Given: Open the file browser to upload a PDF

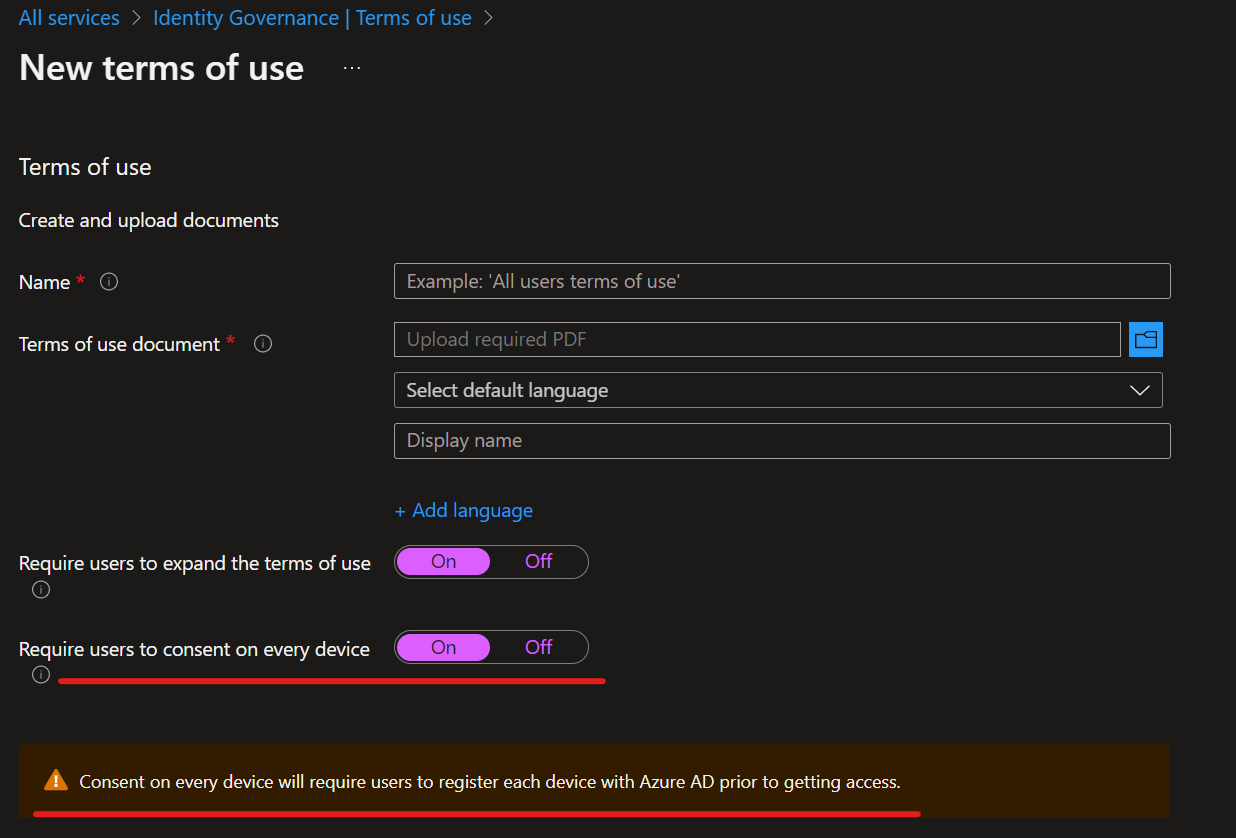Looking at the screenshot, I should (1146, 339).
